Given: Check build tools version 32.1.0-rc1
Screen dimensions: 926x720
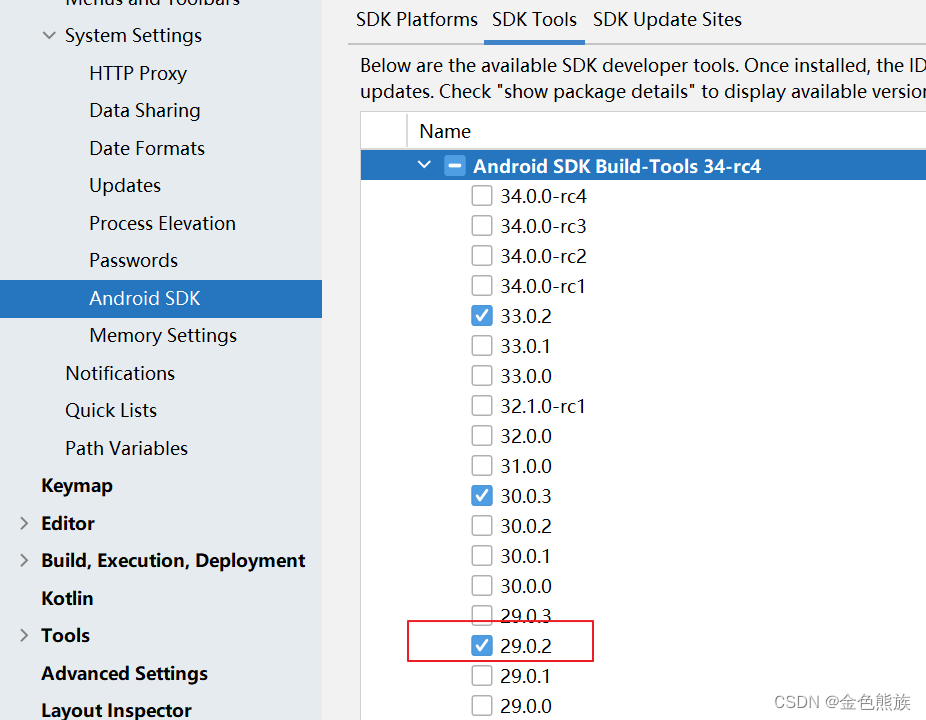Looking at the screenshot, I should [482, 406].
